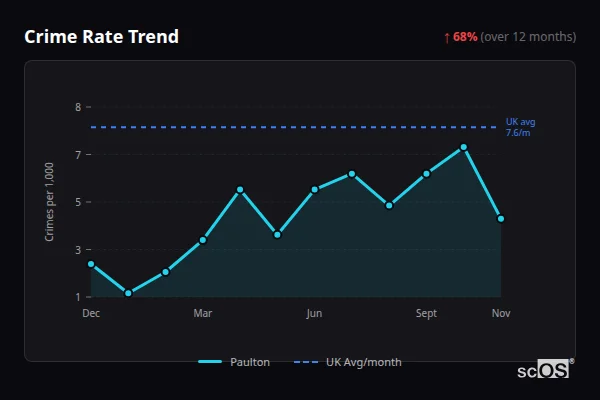Image resolution: width=600 pixels, height=400 pixels.
Task: Click the red upward arrow icon
Action: point(447,38)
